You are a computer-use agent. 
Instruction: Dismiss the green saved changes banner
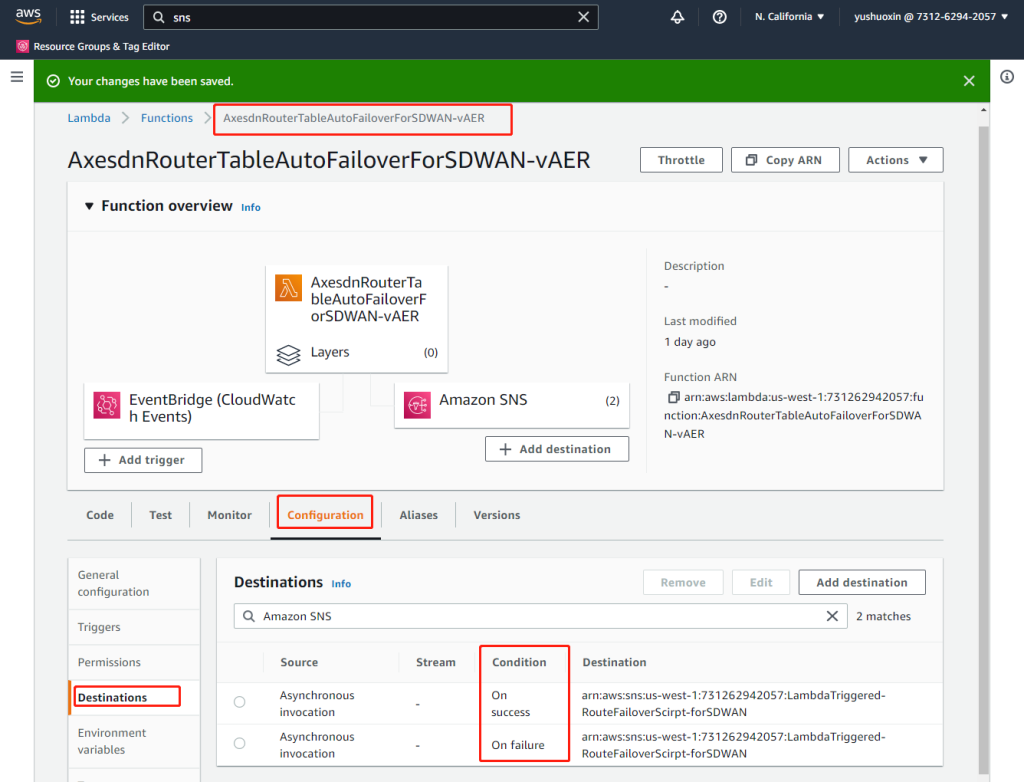point(968,81)
